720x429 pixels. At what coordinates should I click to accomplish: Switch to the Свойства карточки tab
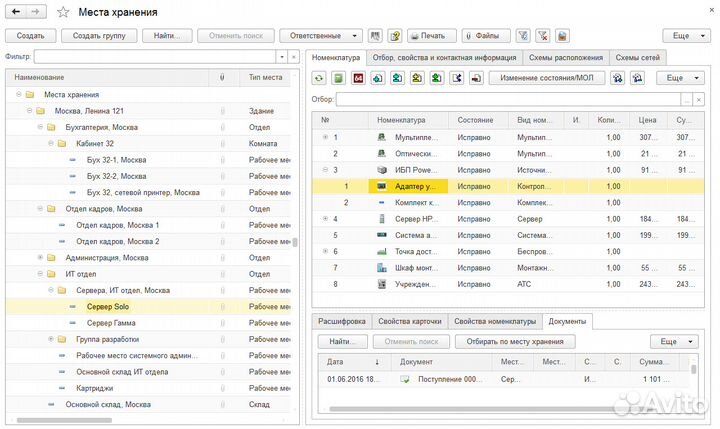tap(410, 321)
